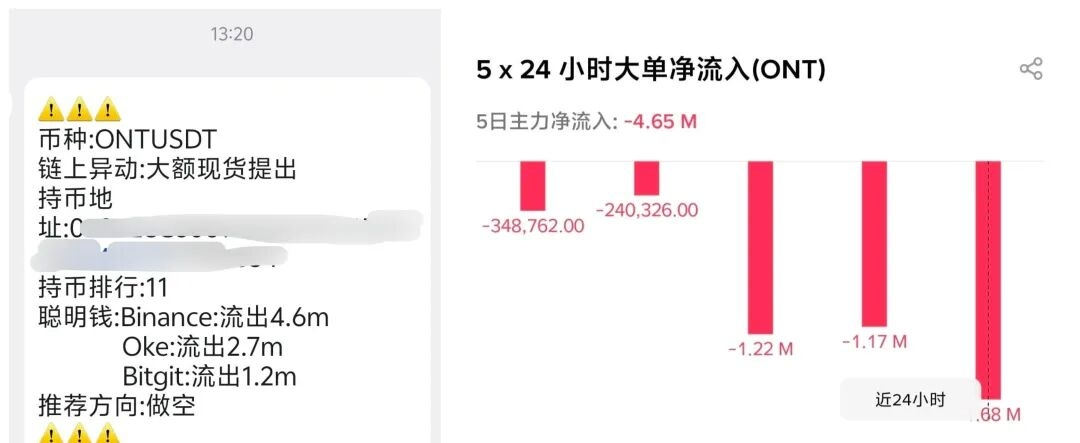The image size is (1080, 443).
Task: Select the -1.22 M bar
Action: coord(760,247)
